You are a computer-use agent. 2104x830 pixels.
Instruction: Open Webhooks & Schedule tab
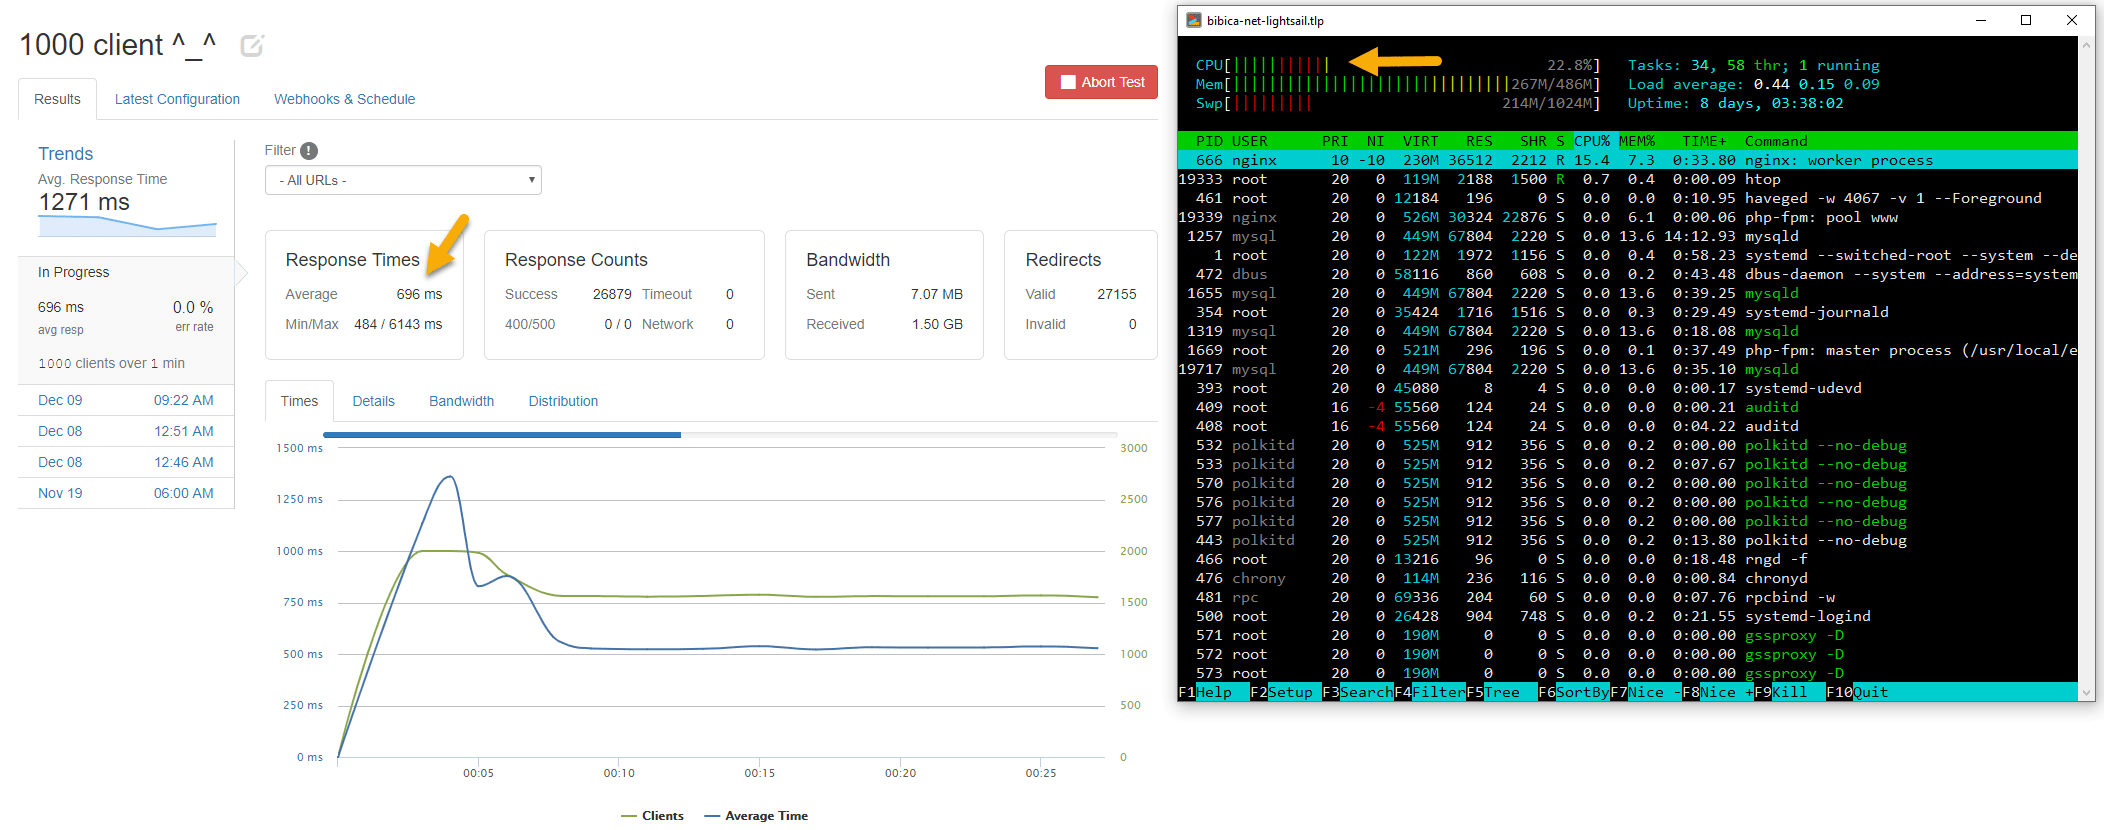point(344,99)
